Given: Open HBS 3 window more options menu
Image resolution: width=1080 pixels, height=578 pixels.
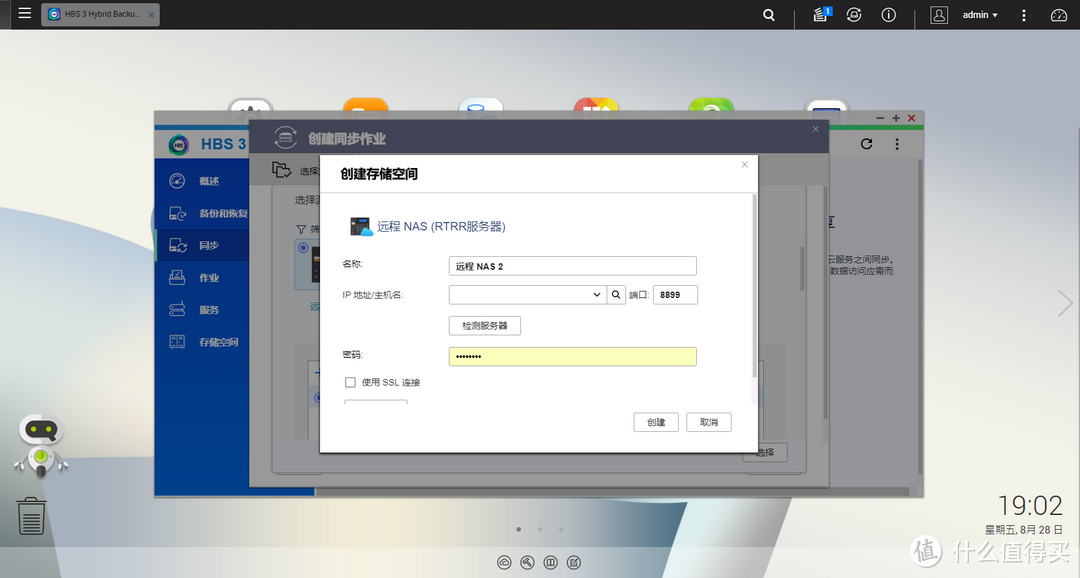Looking at the screenshot, I should coord(897,144).
